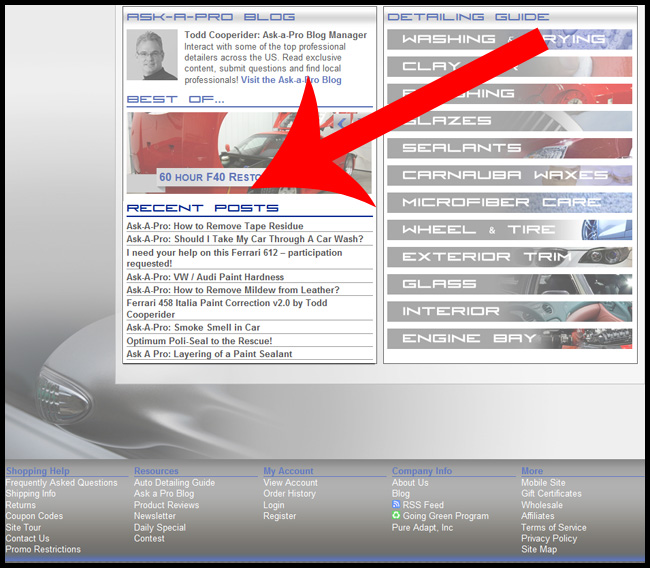Open Ferrari 458 Italia Paint Correction v2.0 post
The height and width of the screenshot is (568, 650).
point(227,308)
